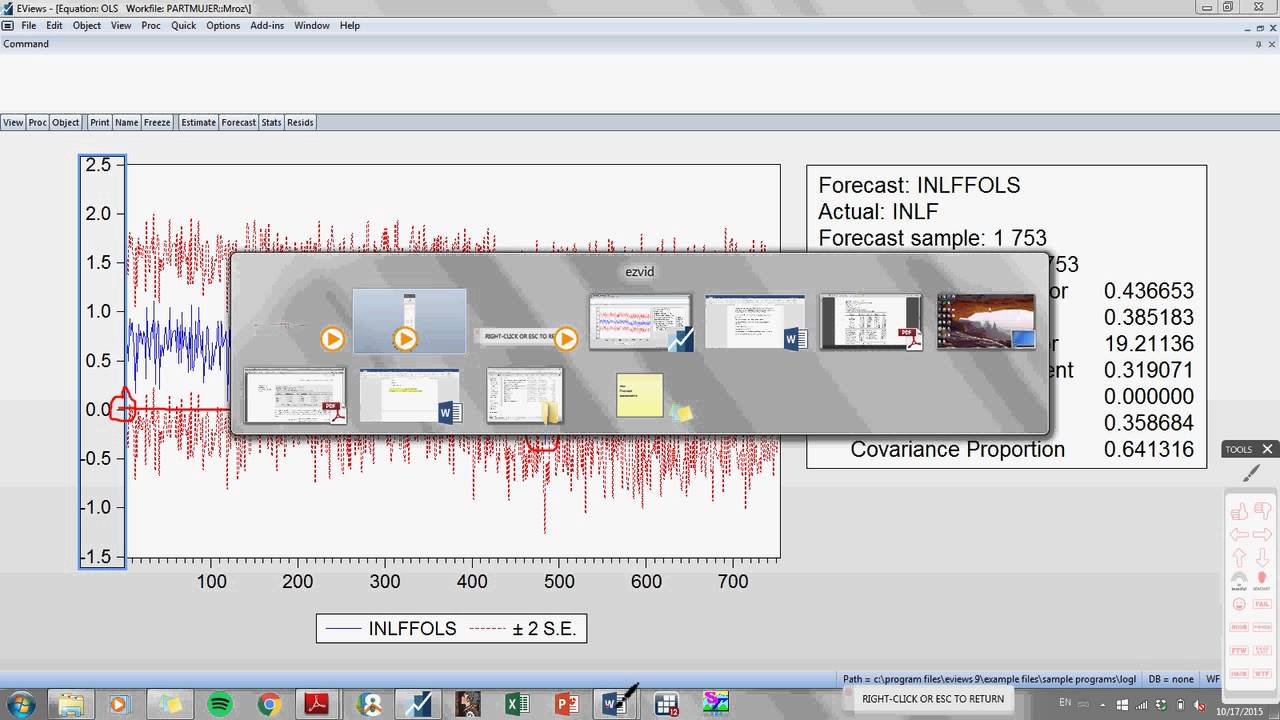Select the blue ezvid tools window thumbnail
The image size is (1280, 720).
coord(409,321)
